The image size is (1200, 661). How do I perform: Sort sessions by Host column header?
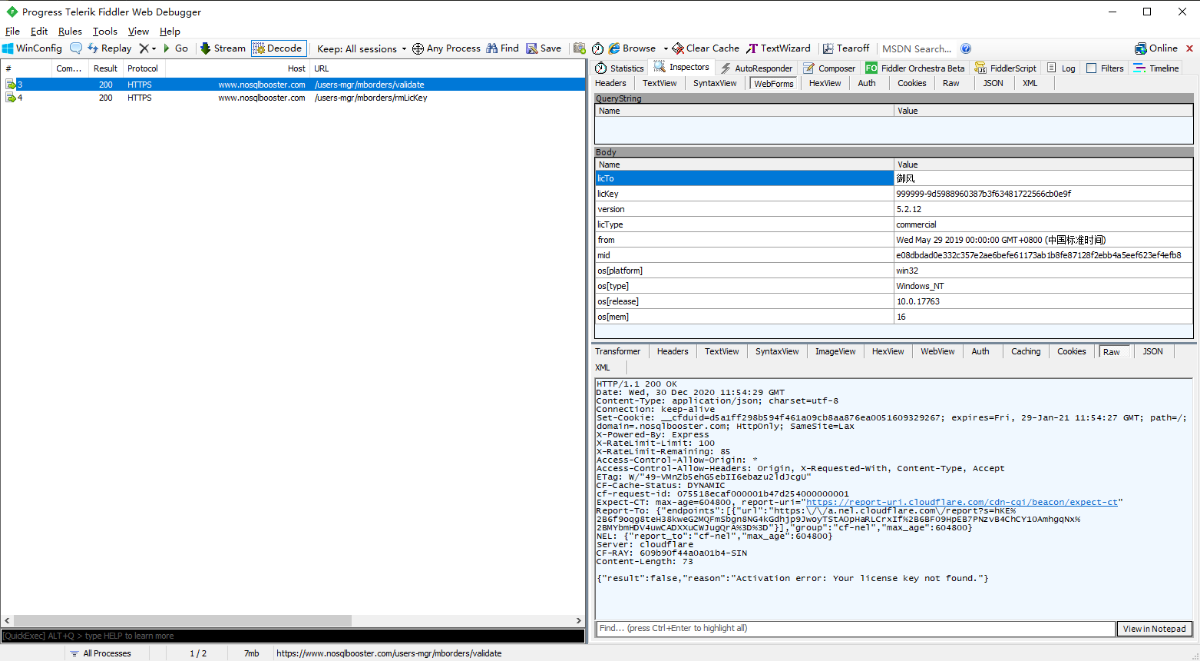[236, 68]
